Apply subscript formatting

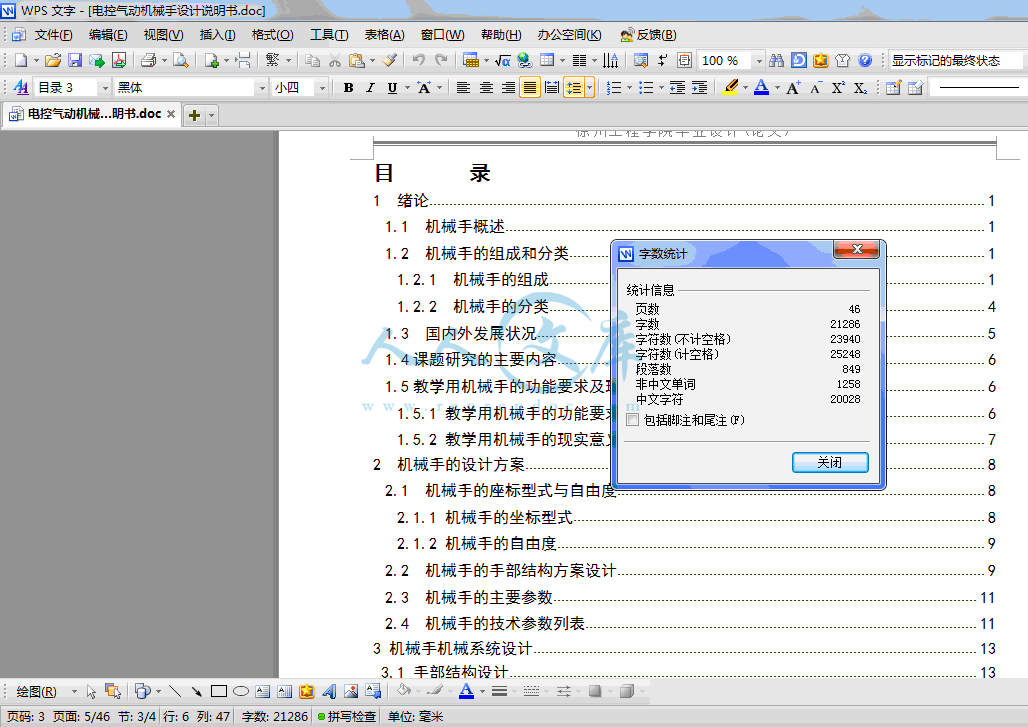click(860, 87)
